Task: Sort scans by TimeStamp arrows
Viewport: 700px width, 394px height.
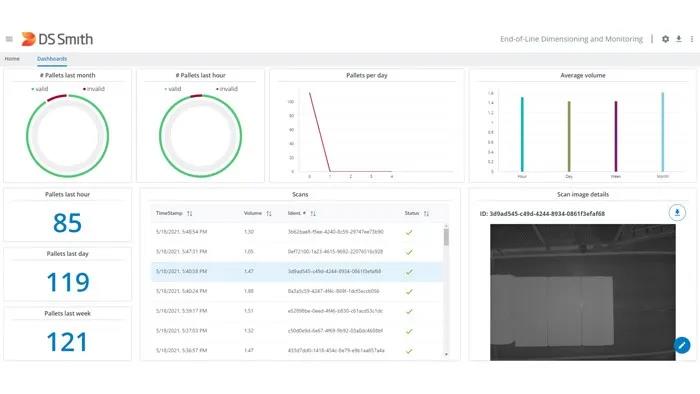Action: click(x=190, y=213)
